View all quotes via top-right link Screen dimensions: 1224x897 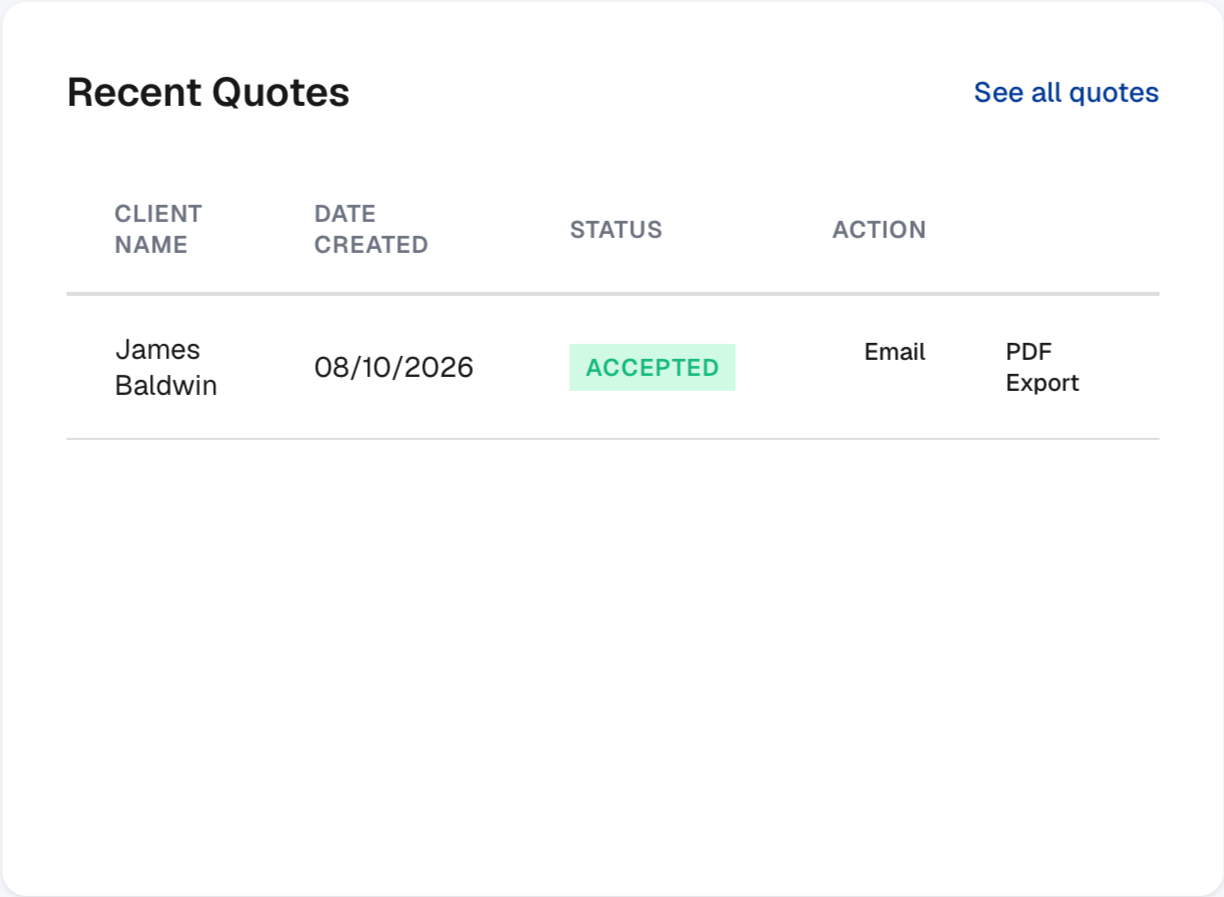tap(1066, 93)
